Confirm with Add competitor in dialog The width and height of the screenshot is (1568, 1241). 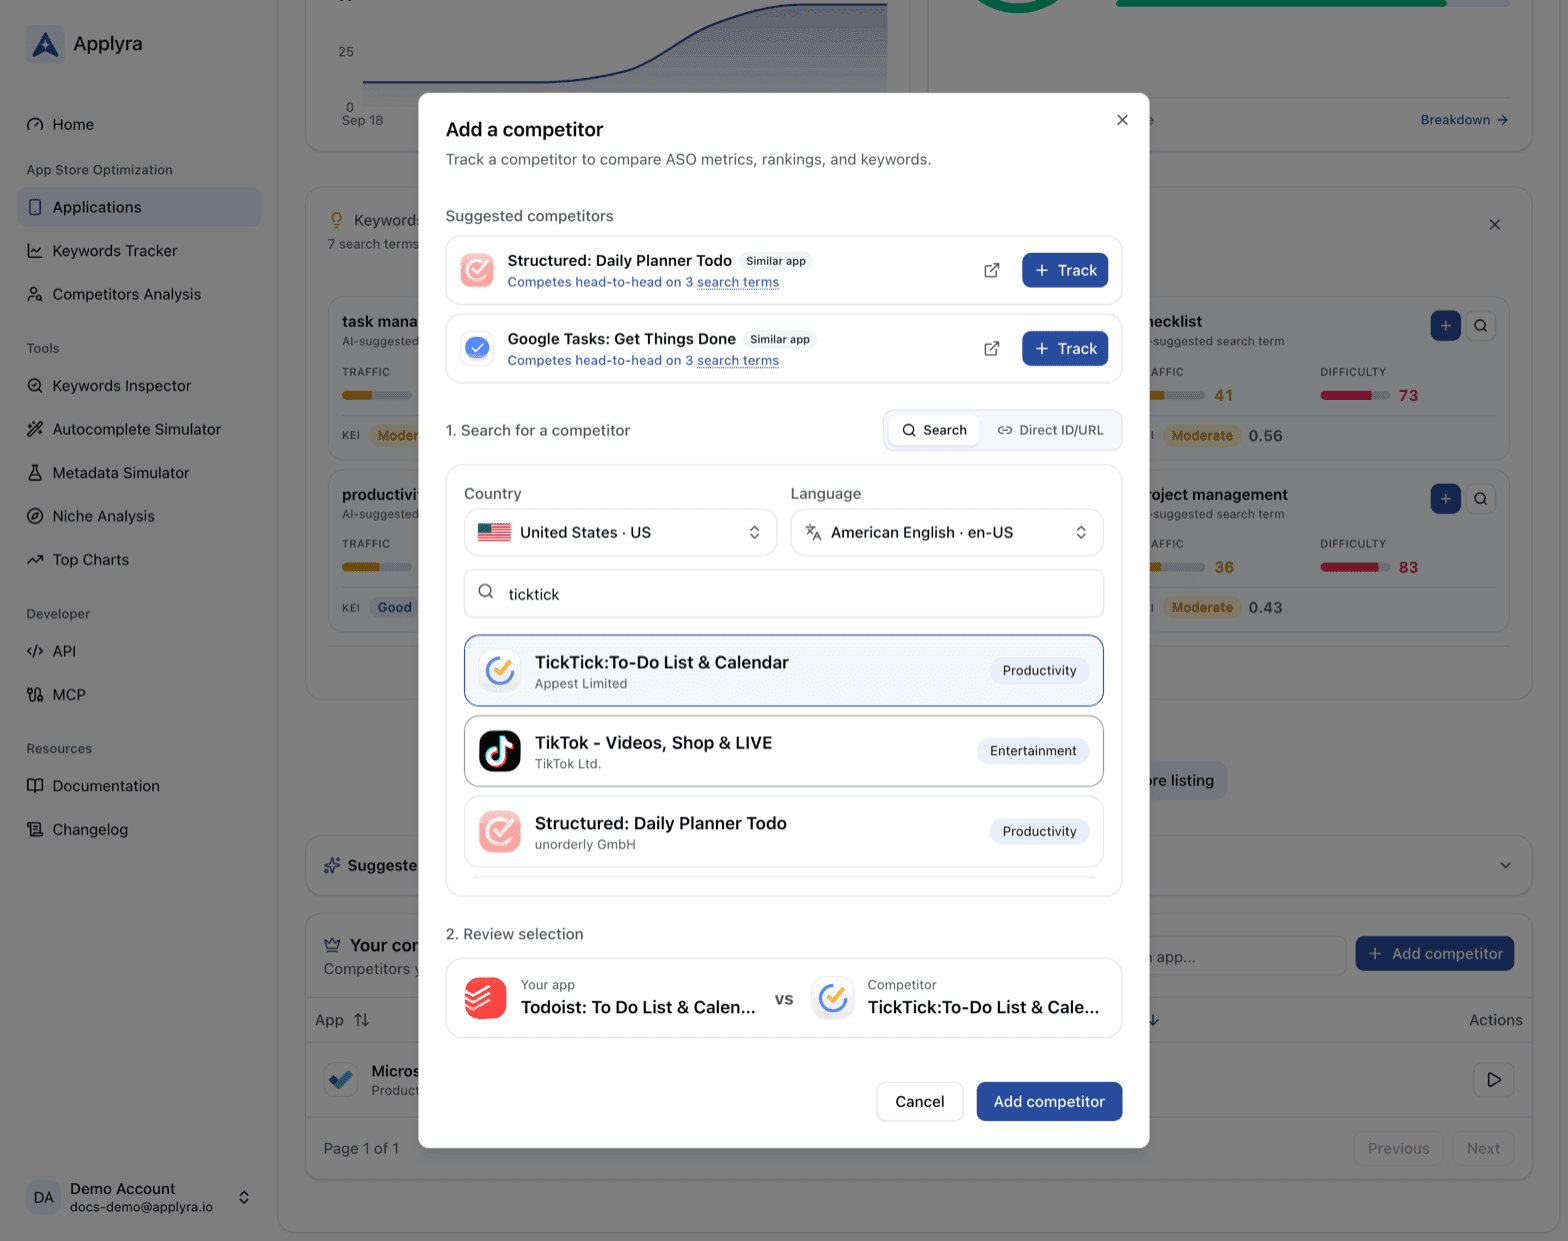click(1049, 1102)
